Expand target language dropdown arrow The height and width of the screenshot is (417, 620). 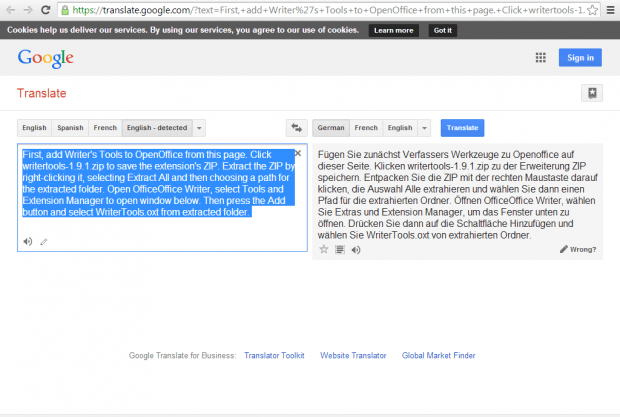[424, 128]
